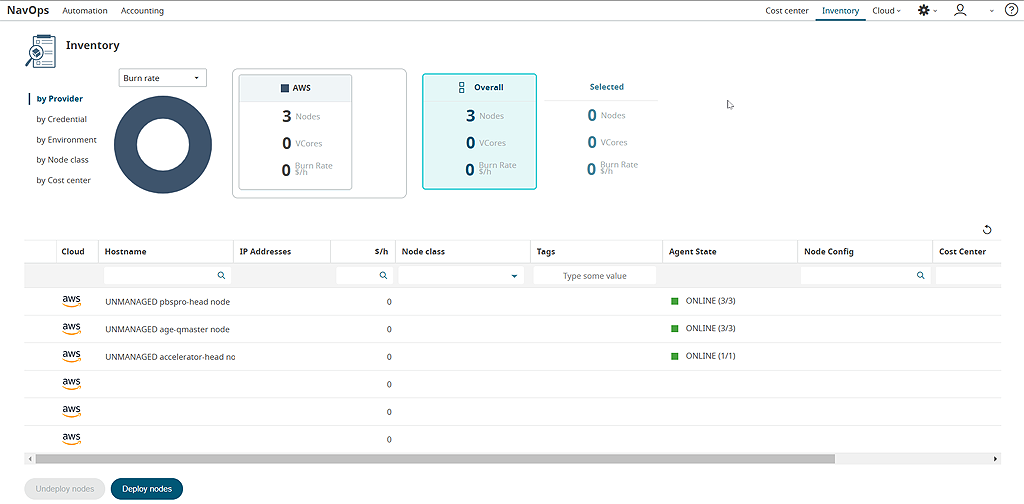Image resolution: width=1024 pixels, height=504 pixels.
Task: Group inventory by Credential
Action: (x=61, y=119)
